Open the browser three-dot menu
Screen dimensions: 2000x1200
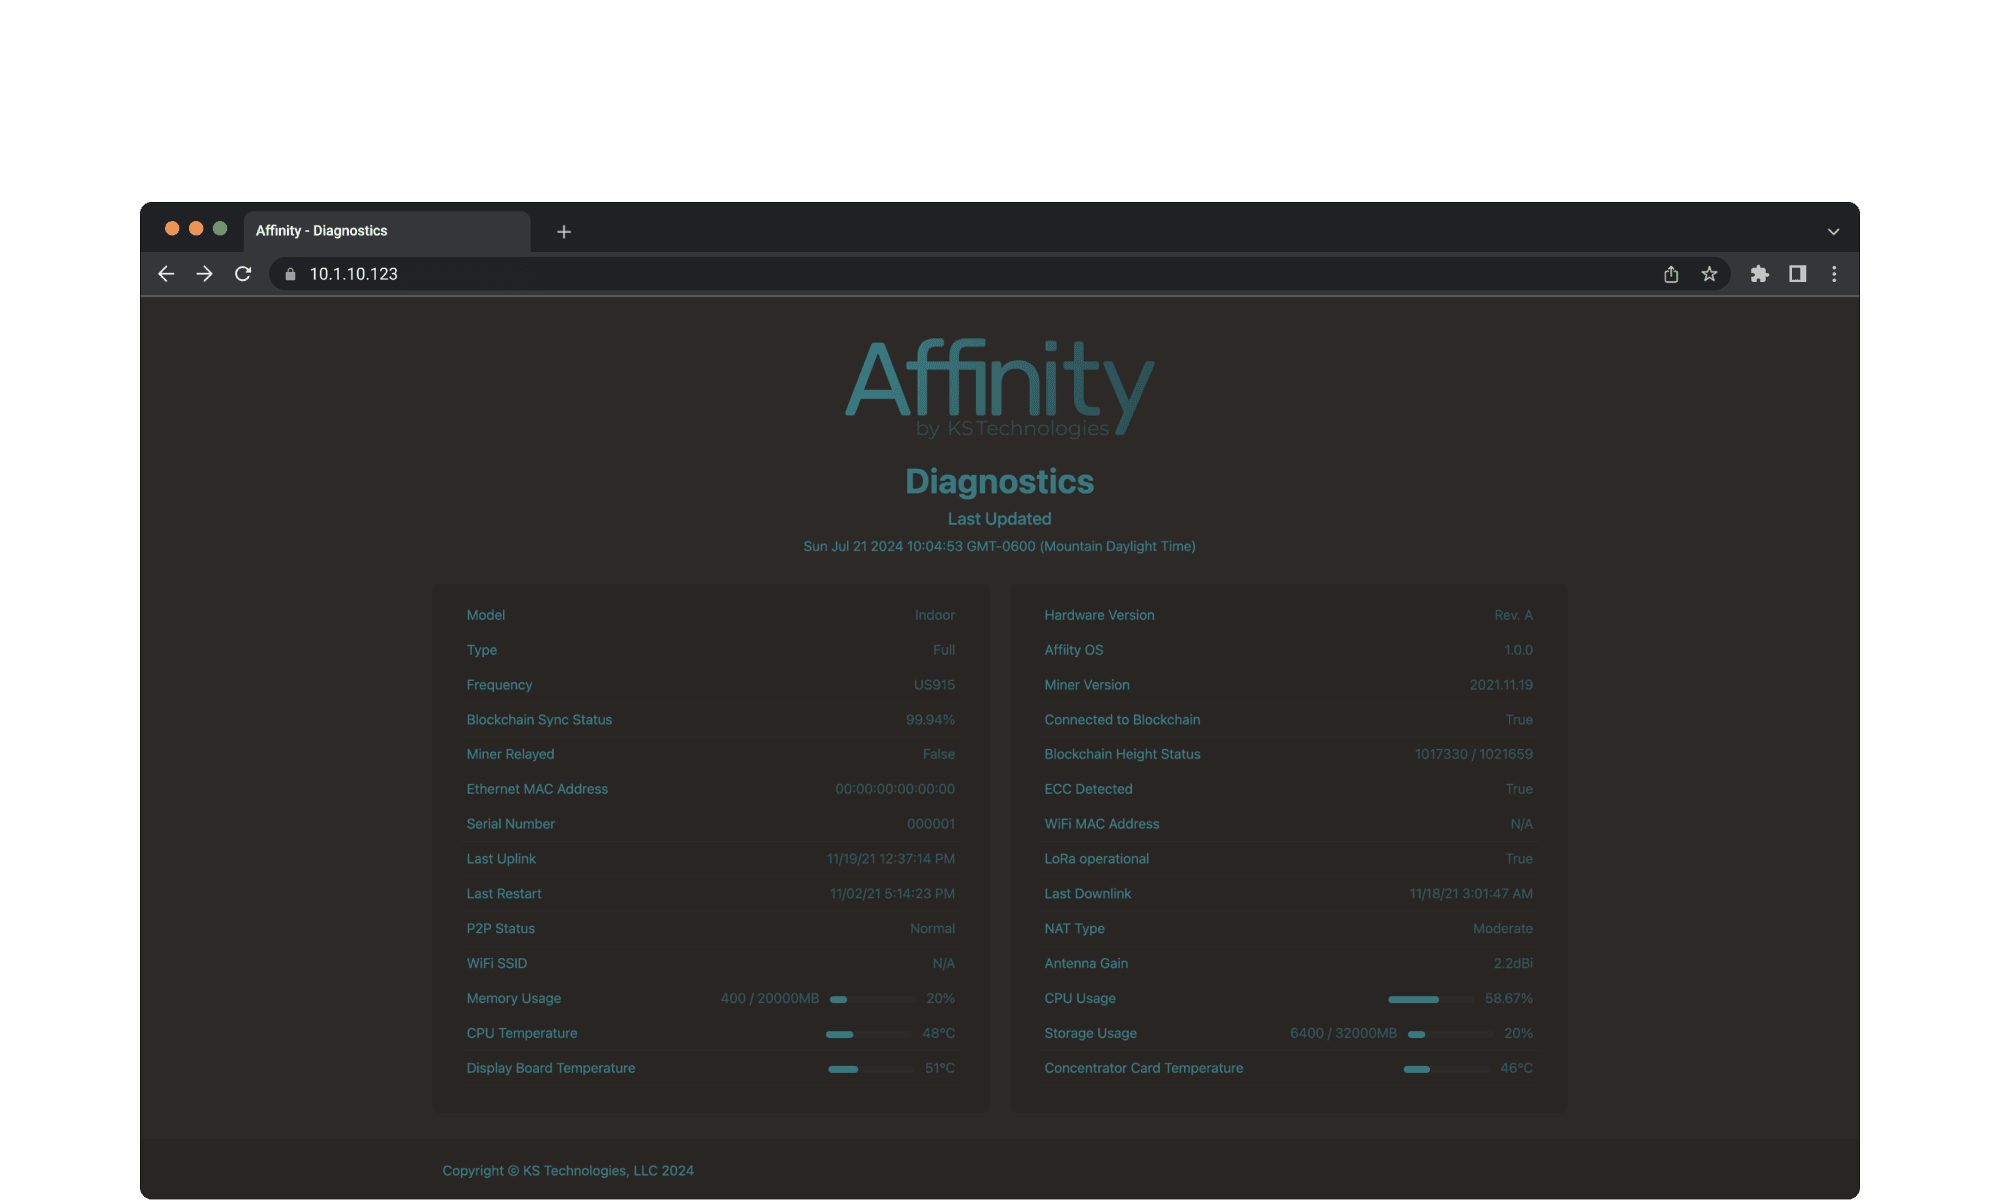coord(1834,274)
